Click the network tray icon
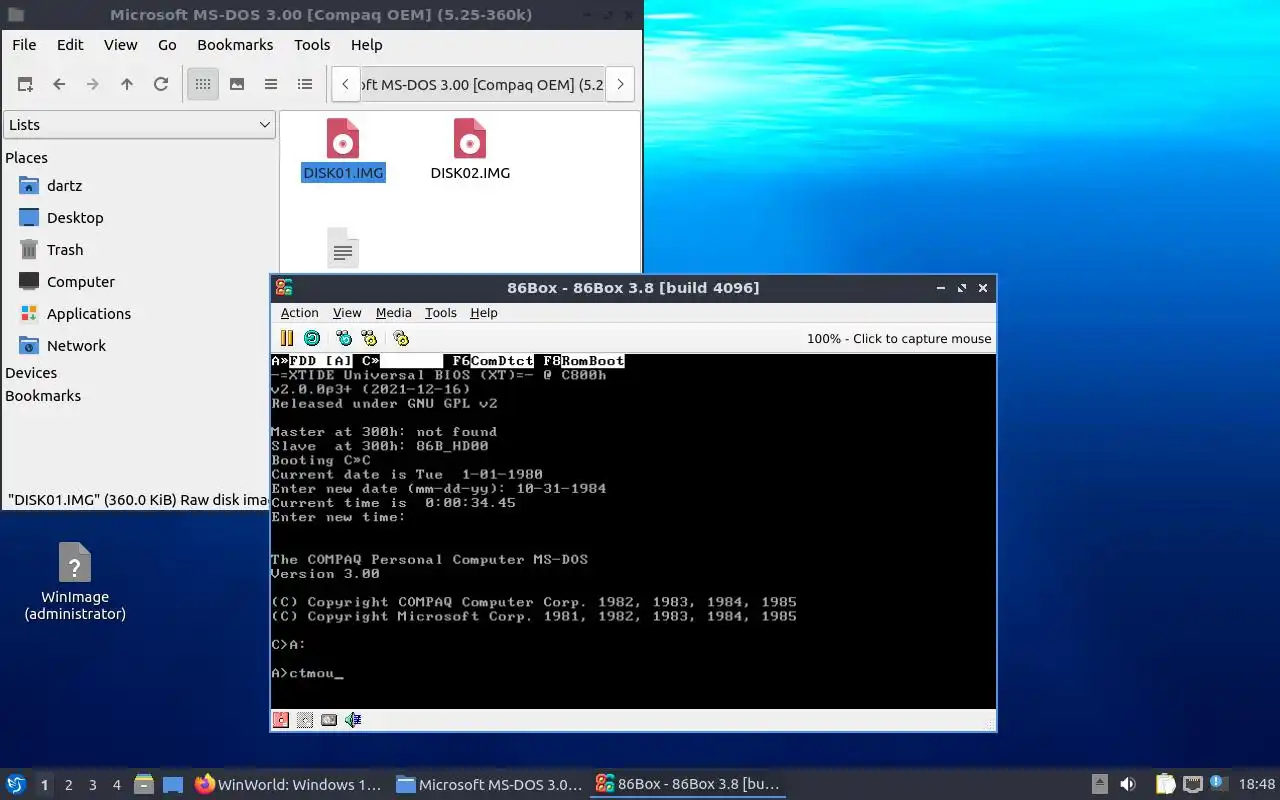The image size is (1280, 800). (x=1193, y=785)
